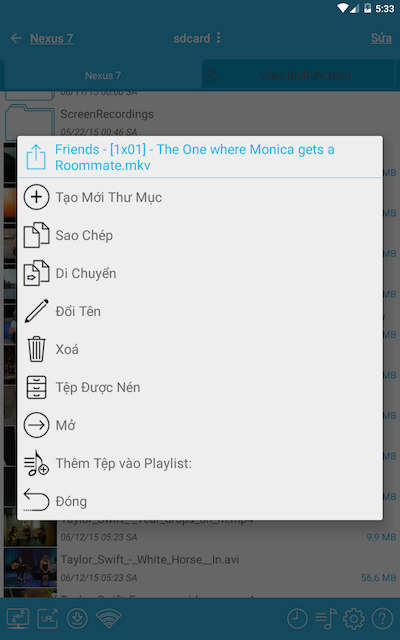
Task: Tap the trash can icon for Xoá
Action: [x=36, y=349]
